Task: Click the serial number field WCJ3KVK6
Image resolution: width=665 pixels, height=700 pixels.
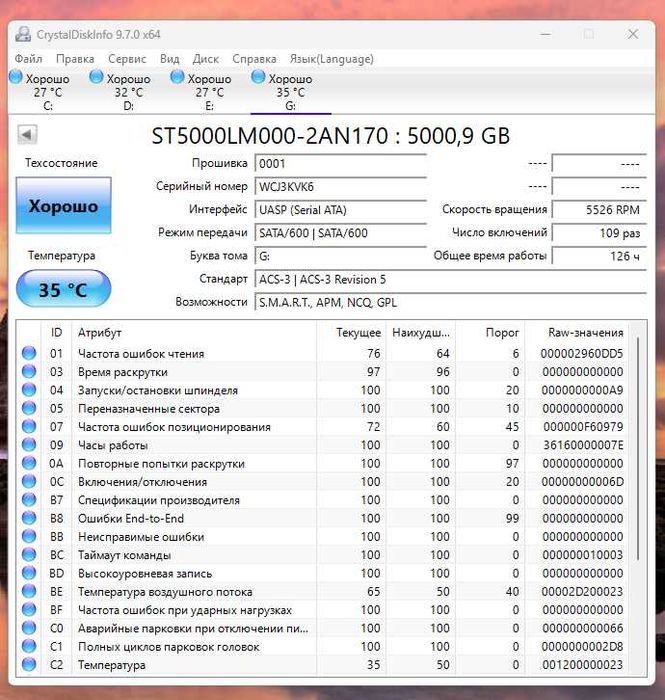Action: (341, 187)
